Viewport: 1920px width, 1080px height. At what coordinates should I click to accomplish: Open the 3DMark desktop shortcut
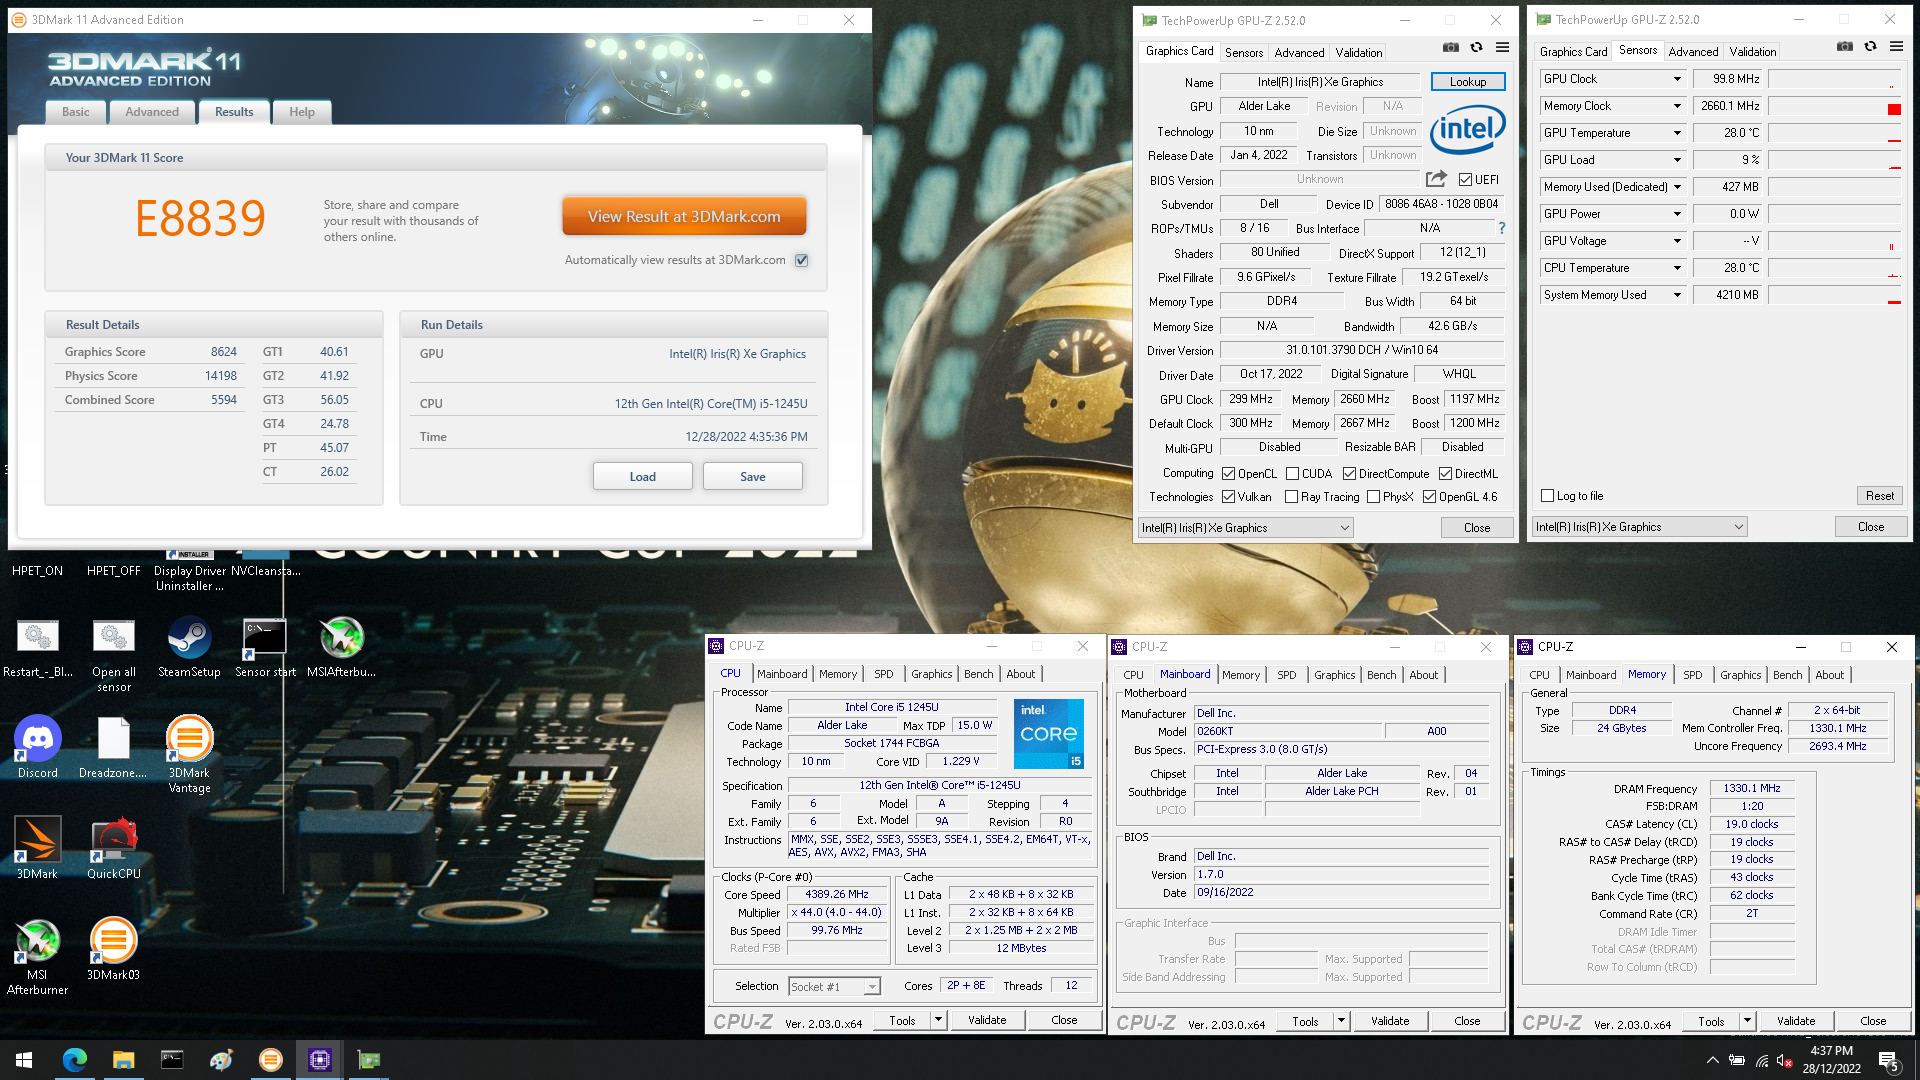click(37, 848)
